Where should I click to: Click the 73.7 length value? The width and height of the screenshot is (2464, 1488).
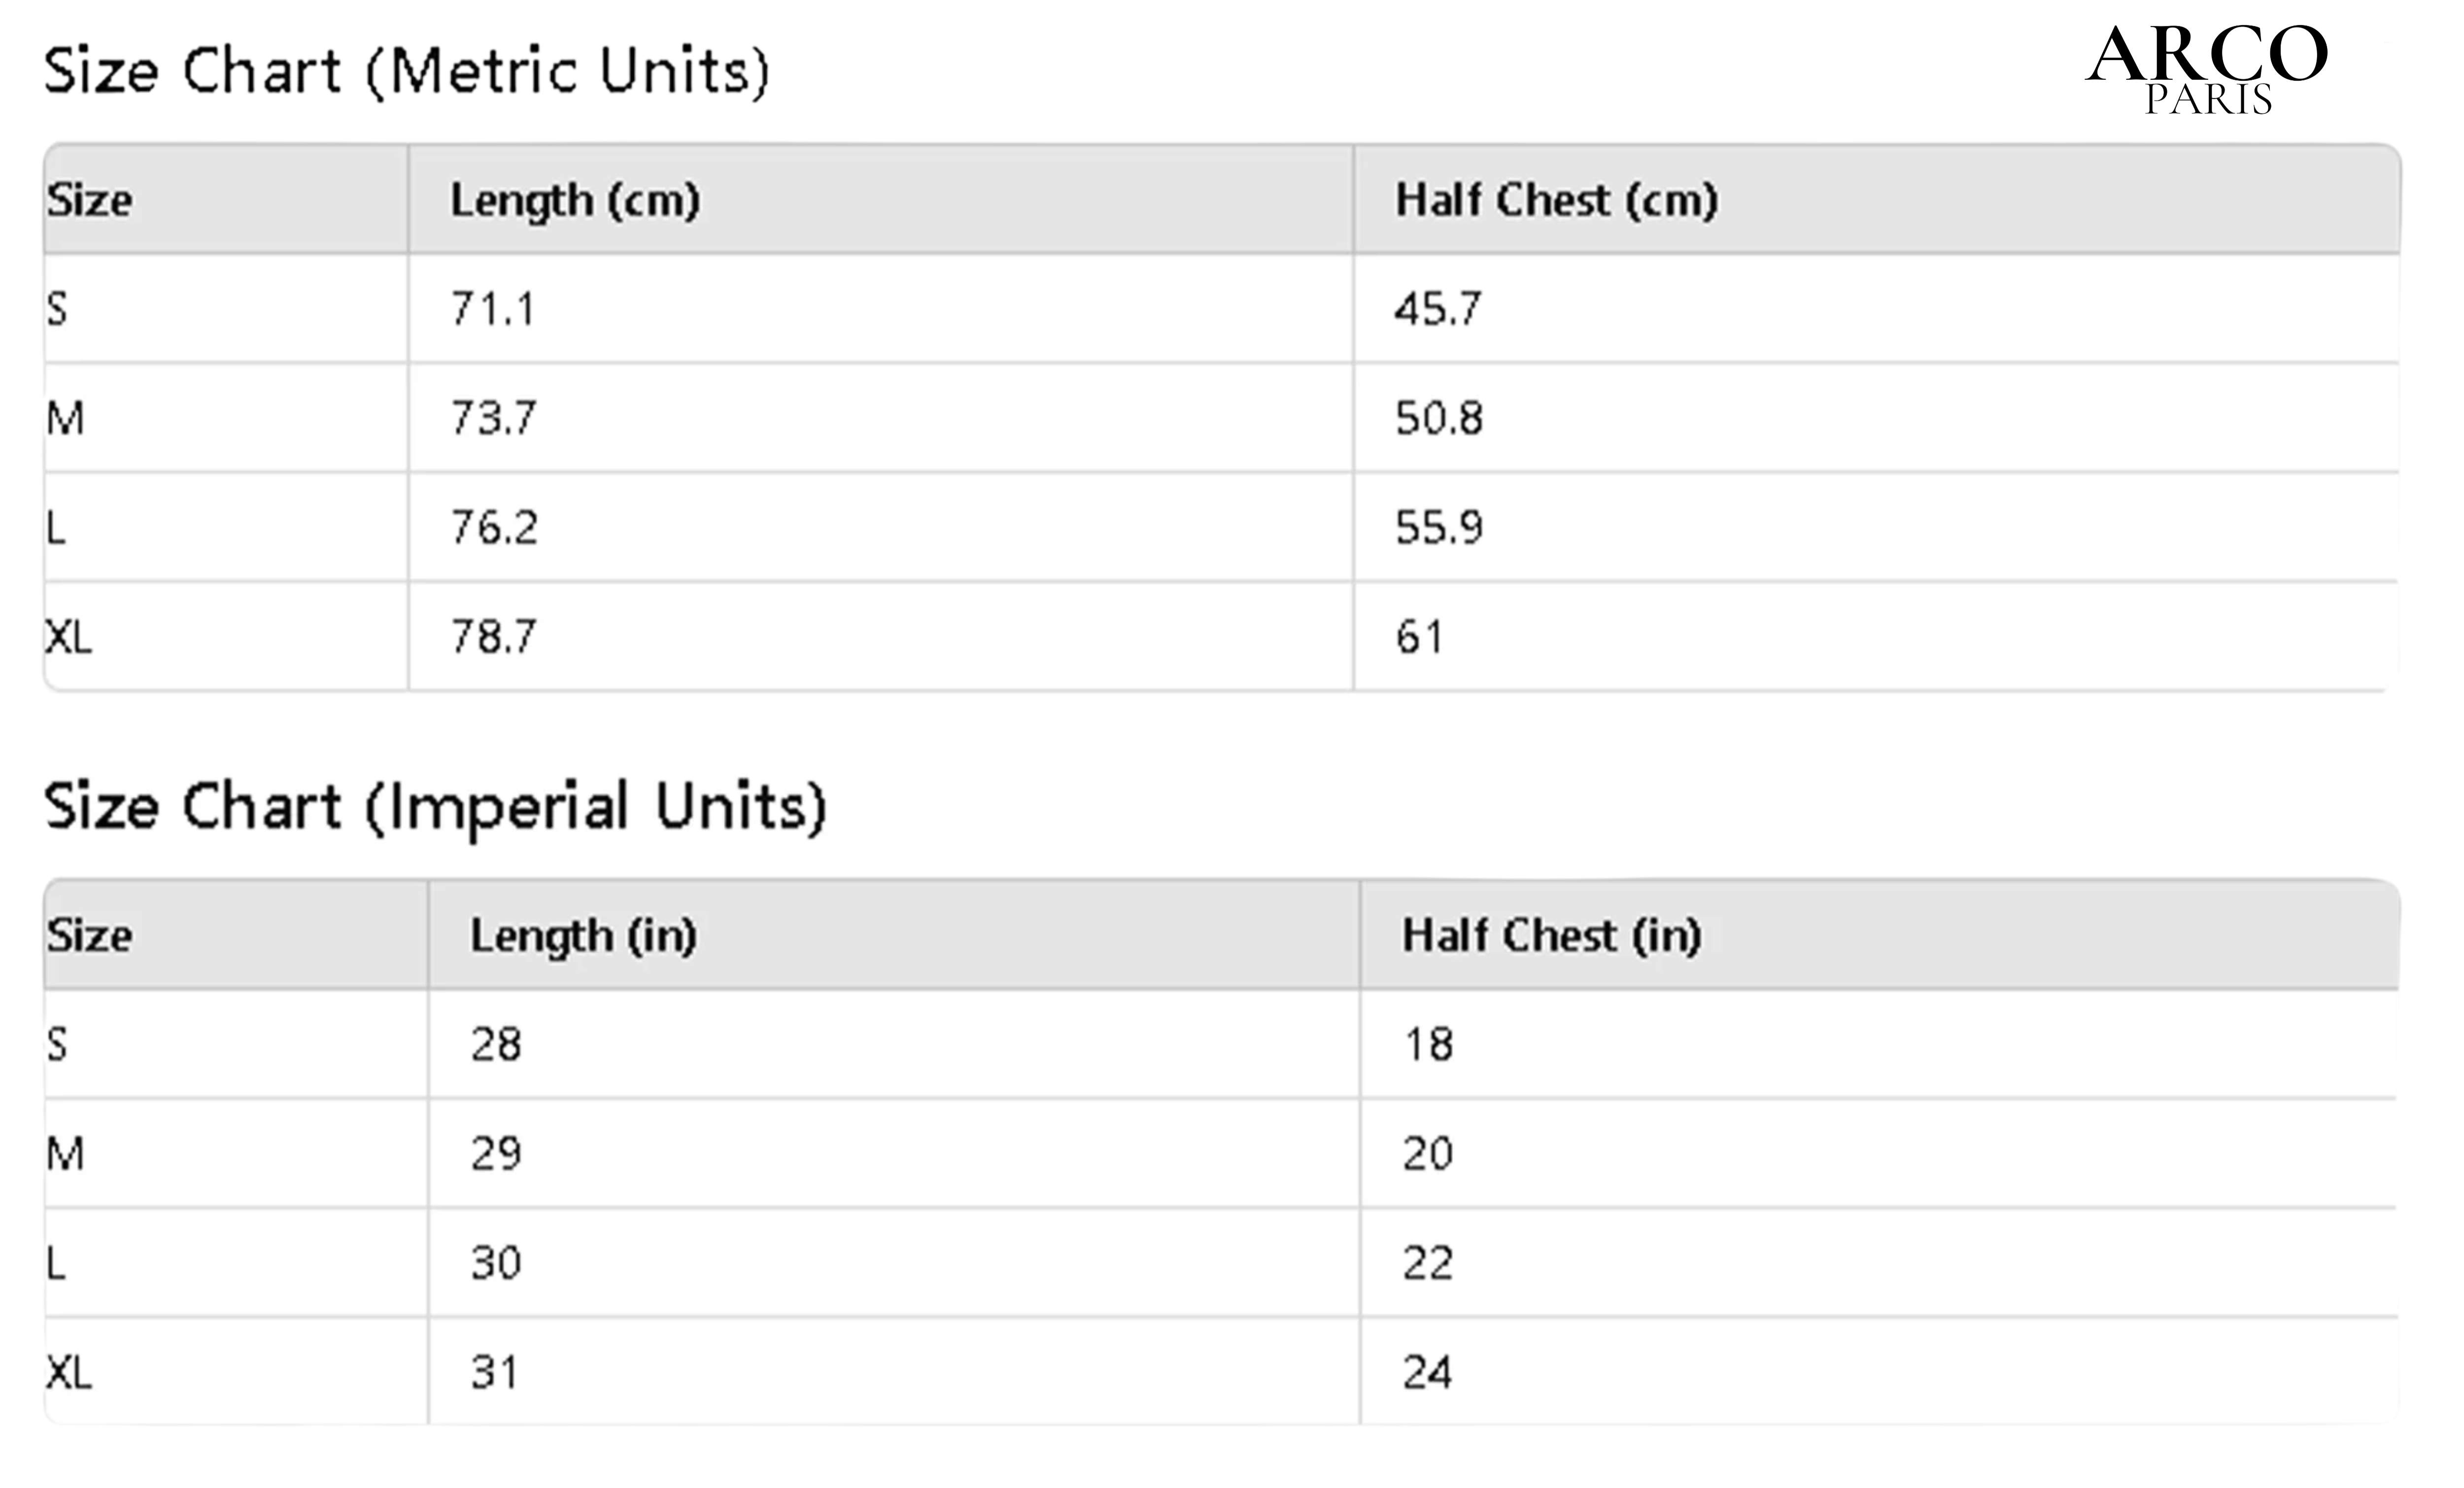click(x=493, y=418)
